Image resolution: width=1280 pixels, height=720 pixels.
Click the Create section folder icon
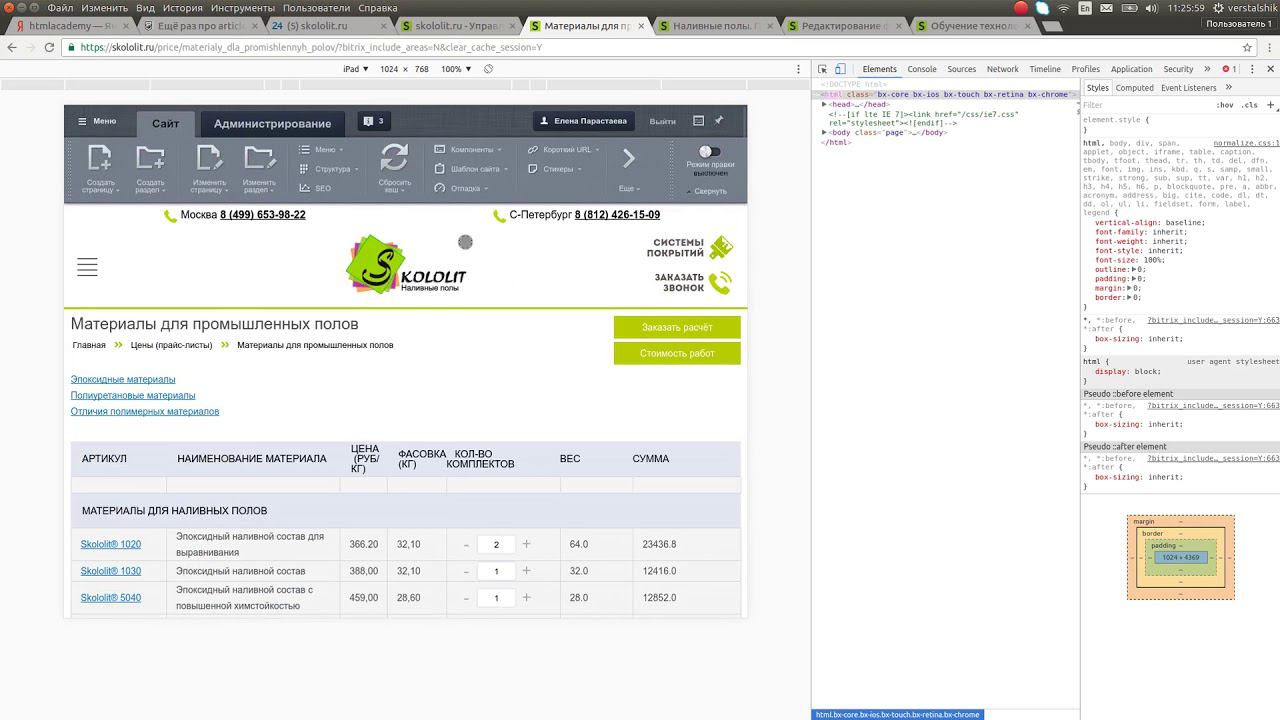pos(150,157)
